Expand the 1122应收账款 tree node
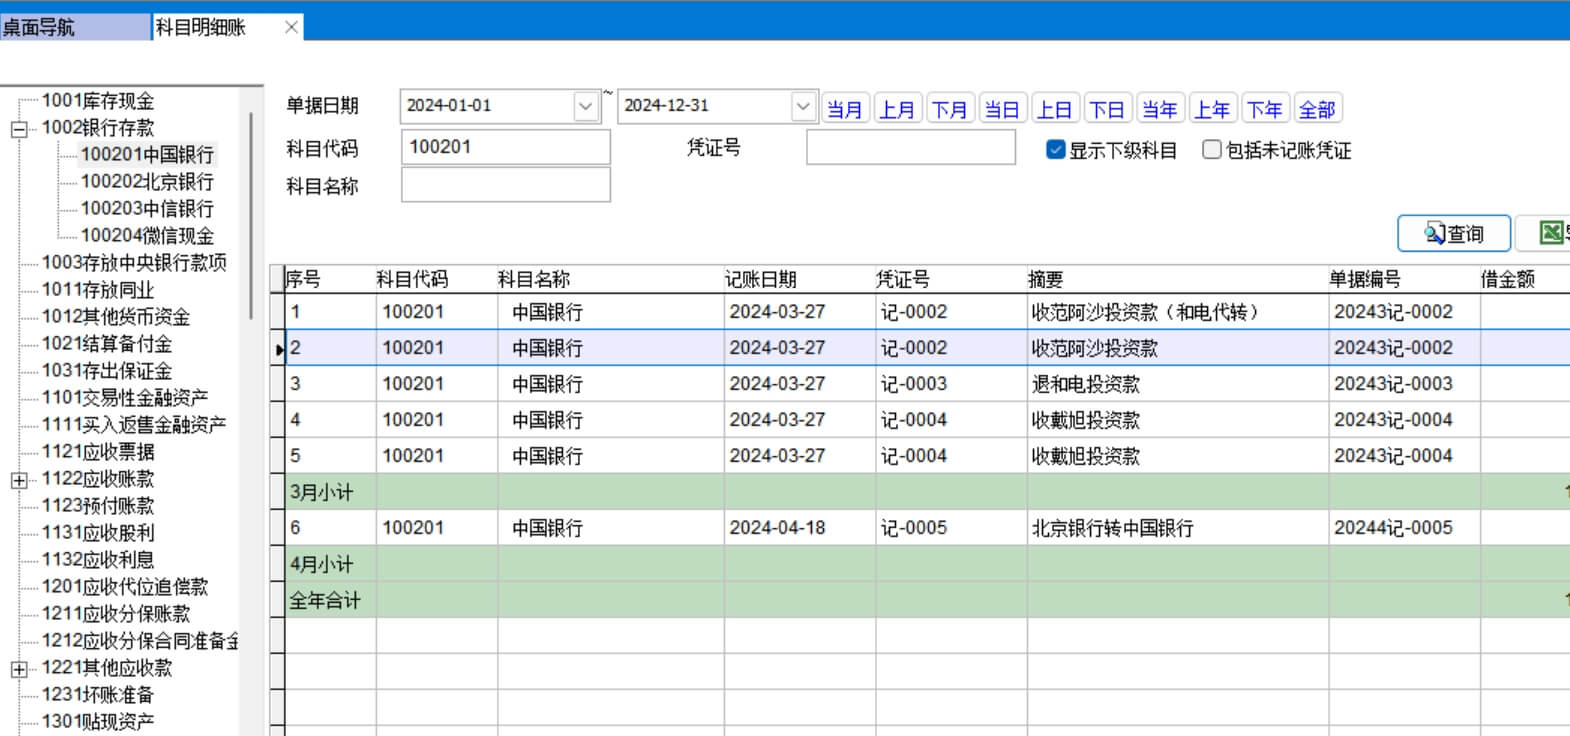This screenshot has height=736, width=1570. click(x=19, y=480)
